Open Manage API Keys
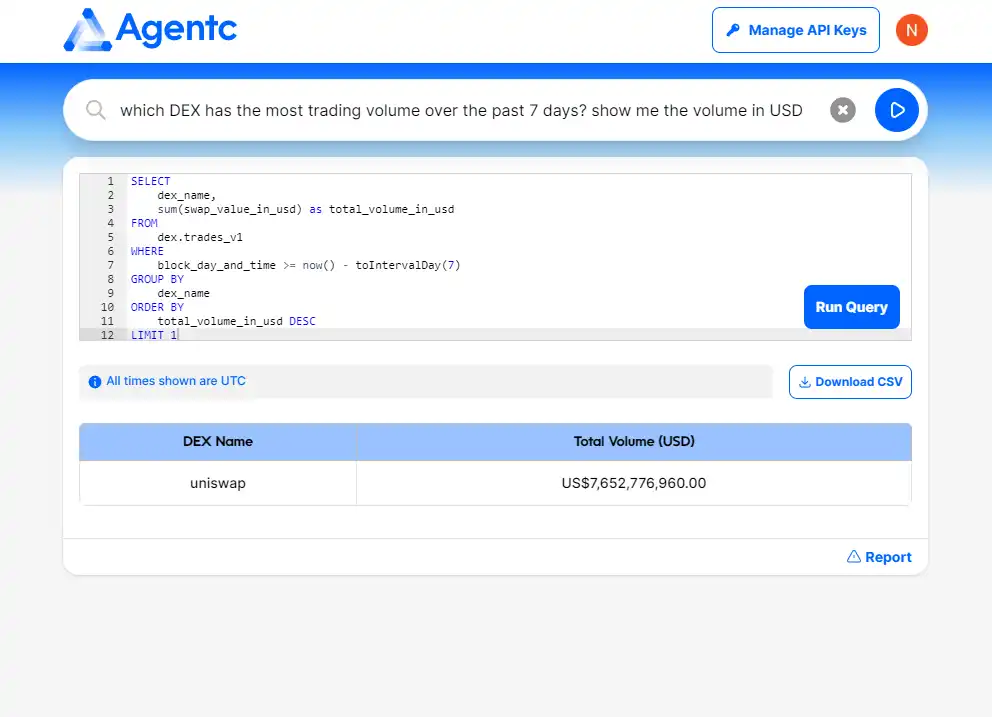Image resolution: width=992 pixels, height=717 pixels. (x=795, y=30)
